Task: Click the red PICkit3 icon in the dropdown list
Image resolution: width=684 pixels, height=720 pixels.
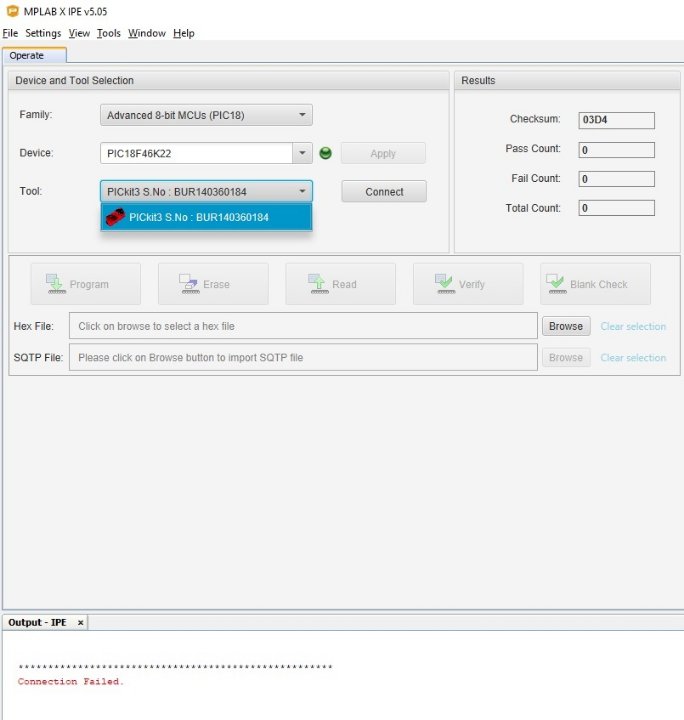Action: pyautogui.click(x=115, y=217)
